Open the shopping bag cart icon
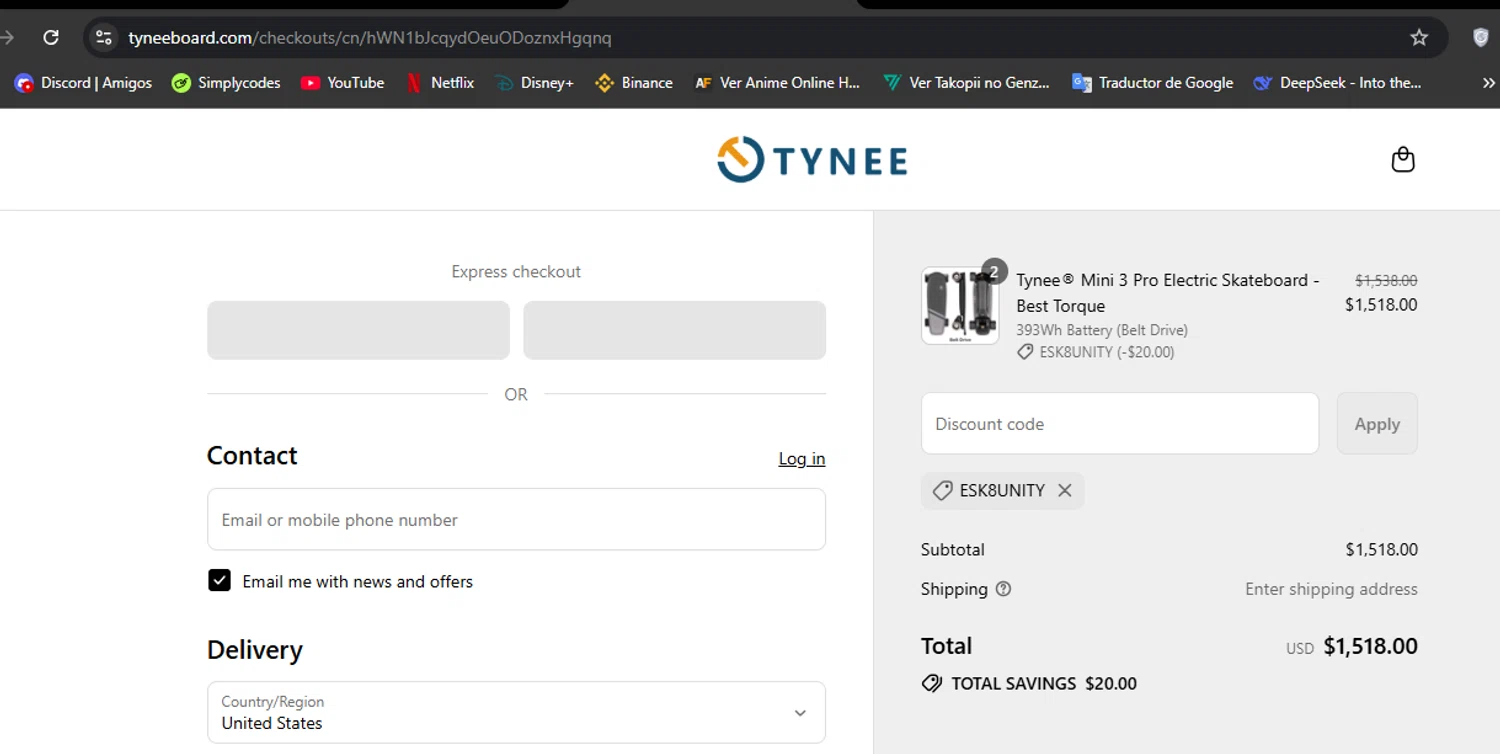1500x754 pixels. click(1403, 160)
